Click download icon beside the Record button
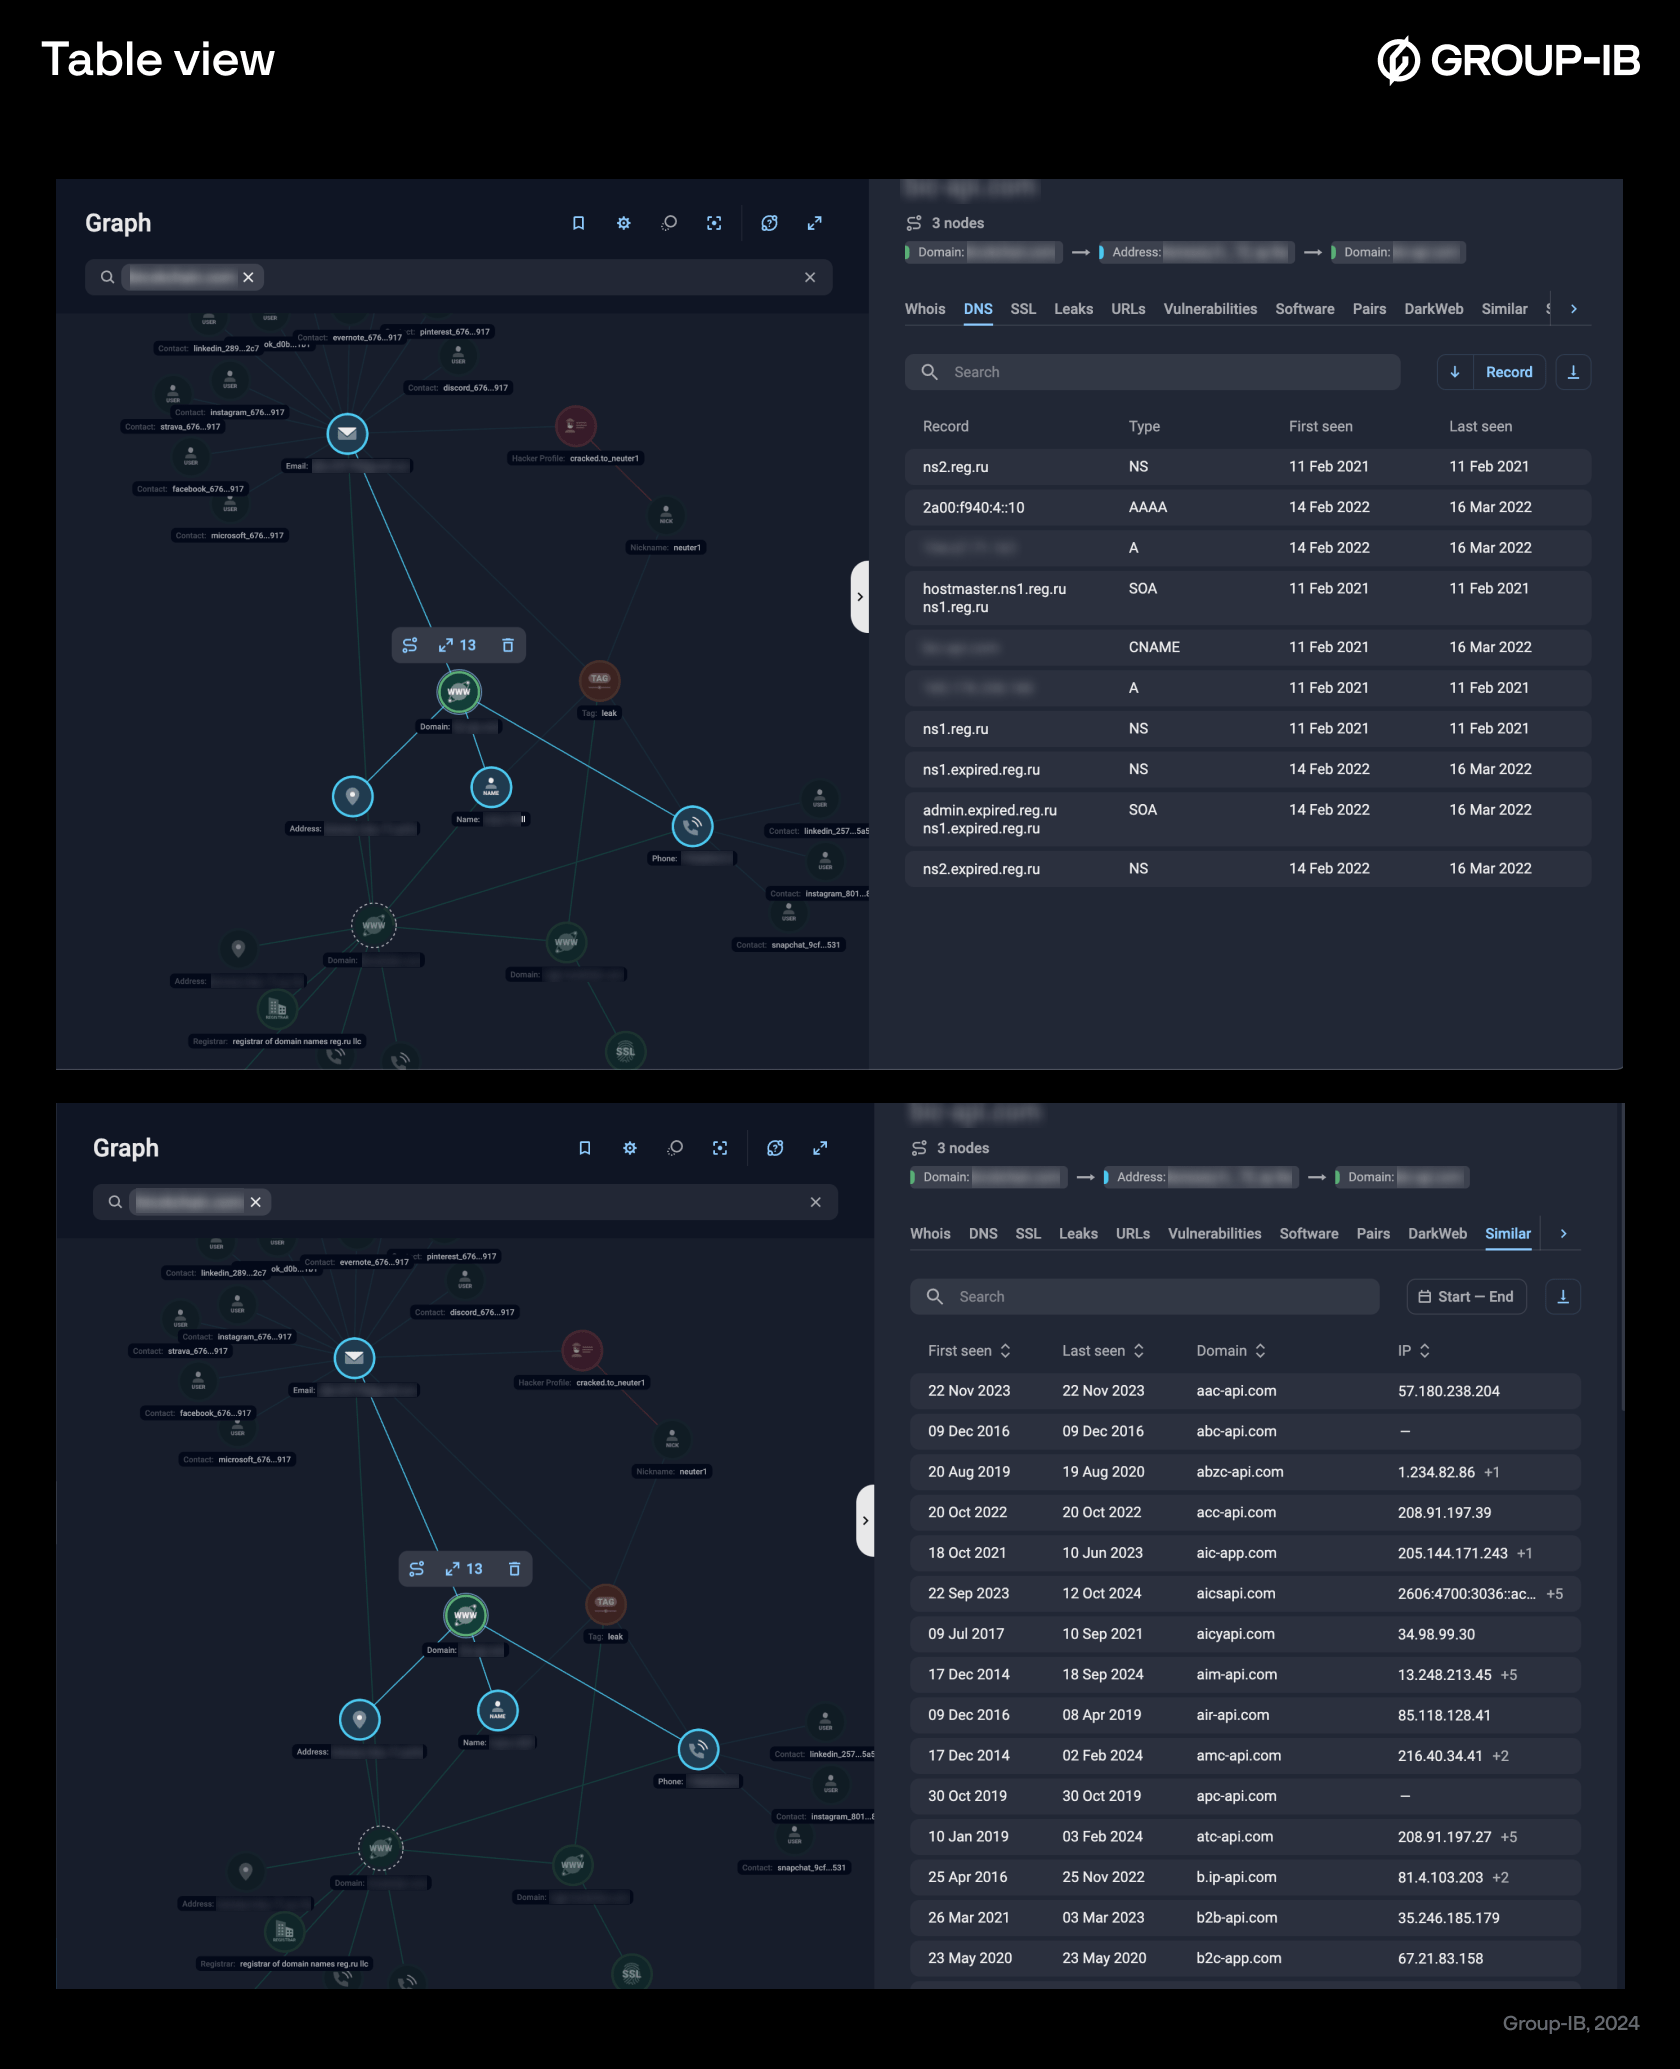 coord(1573,372)
